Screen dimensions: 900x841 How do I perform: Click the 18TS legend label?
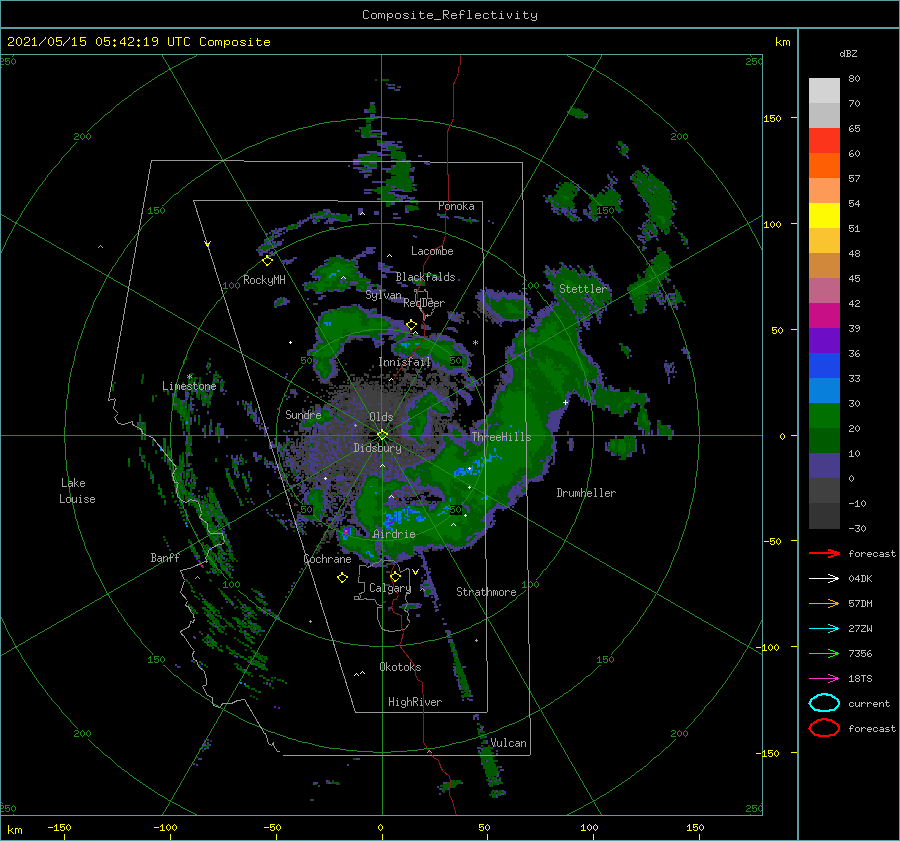coord(860,679)
